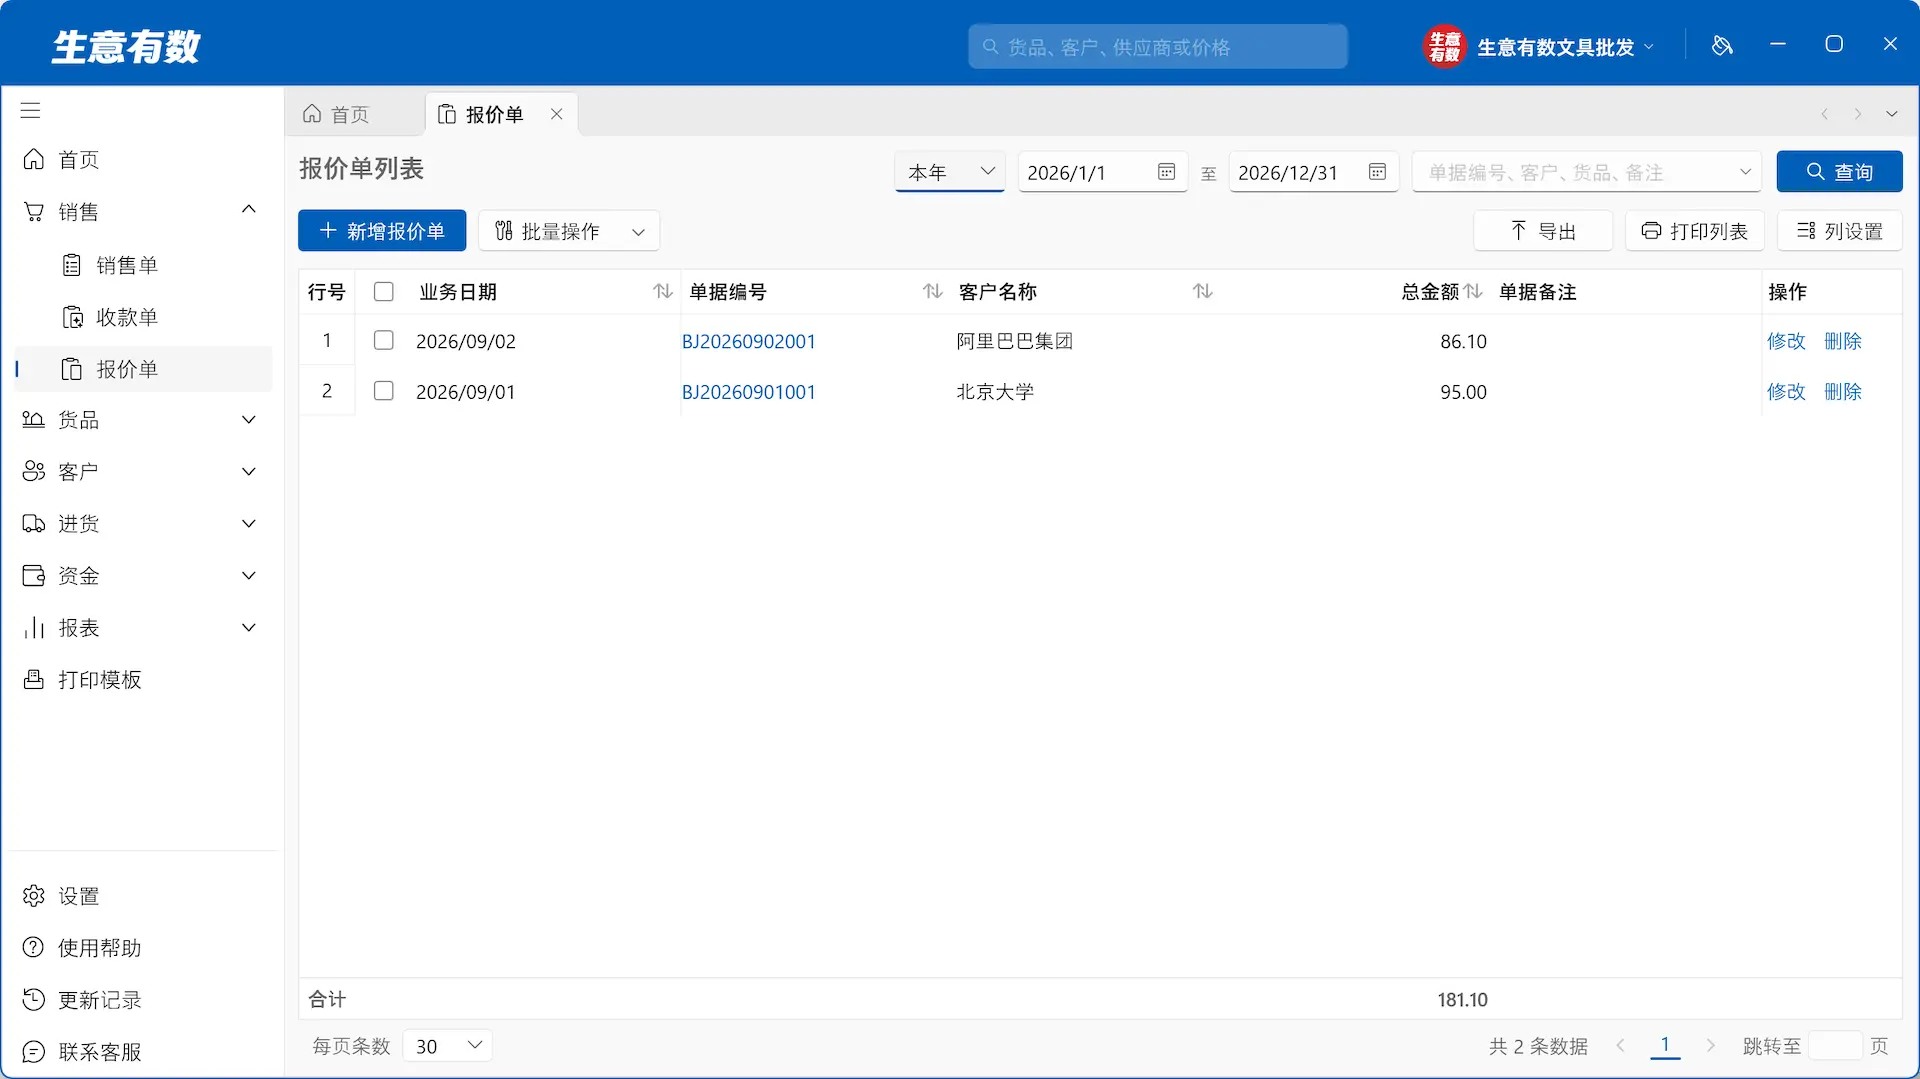Sort by 客户名称 column sort icon
The height and width of the screenshot is (1079, 1920).
[x=1203, y=291]
